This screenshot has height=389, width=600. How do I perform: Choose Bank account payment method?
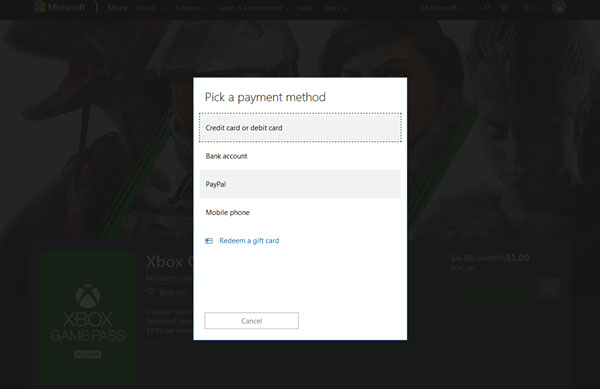(300, 156)
